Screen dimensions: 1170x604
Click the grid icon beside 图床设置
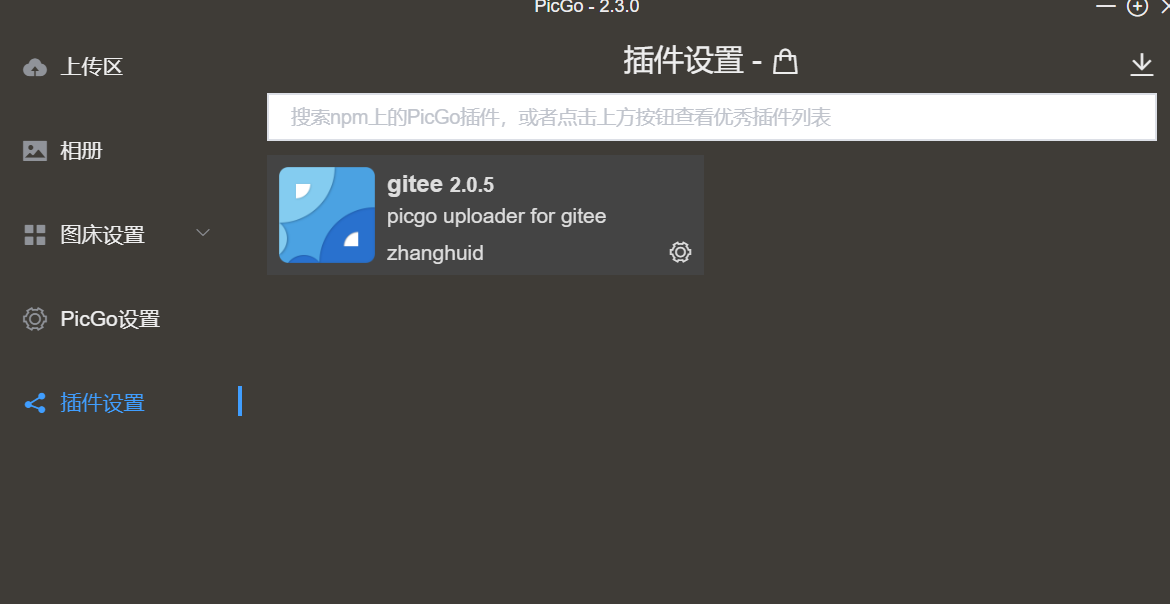coord(34,235)
